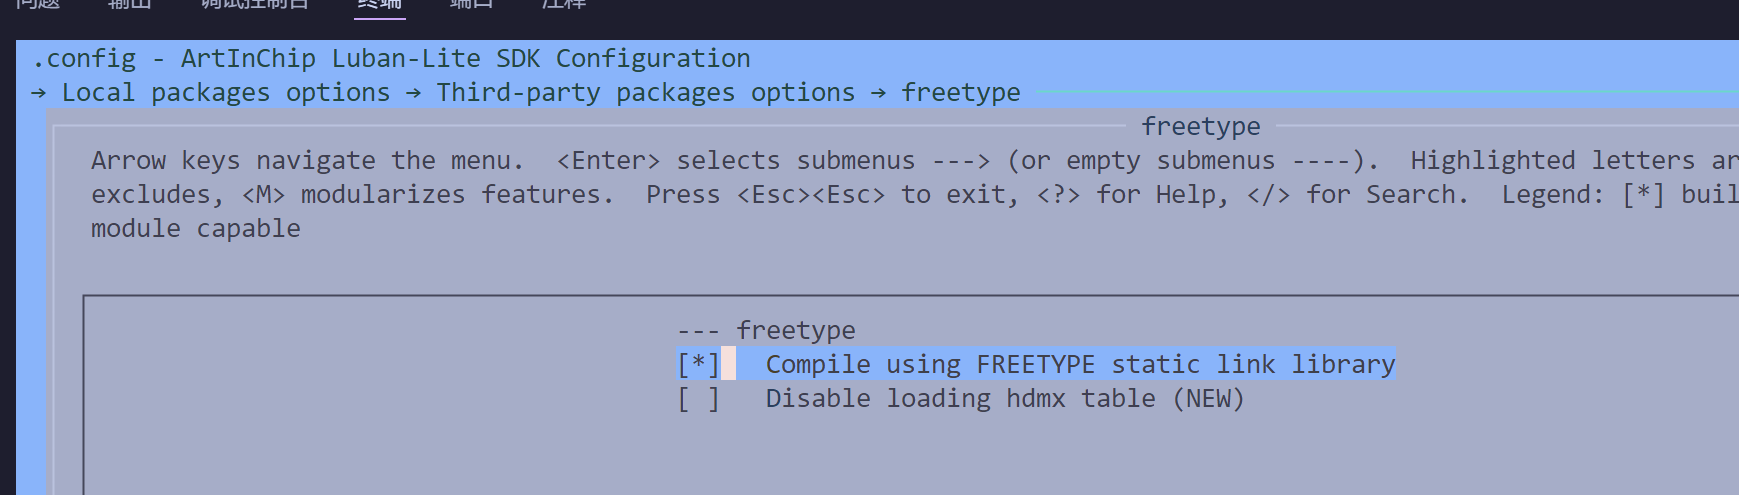Click the <Enter> key hint in instructions
Image resolution: width=1739 pixels, height=495 pixels.
click(608, 161)
